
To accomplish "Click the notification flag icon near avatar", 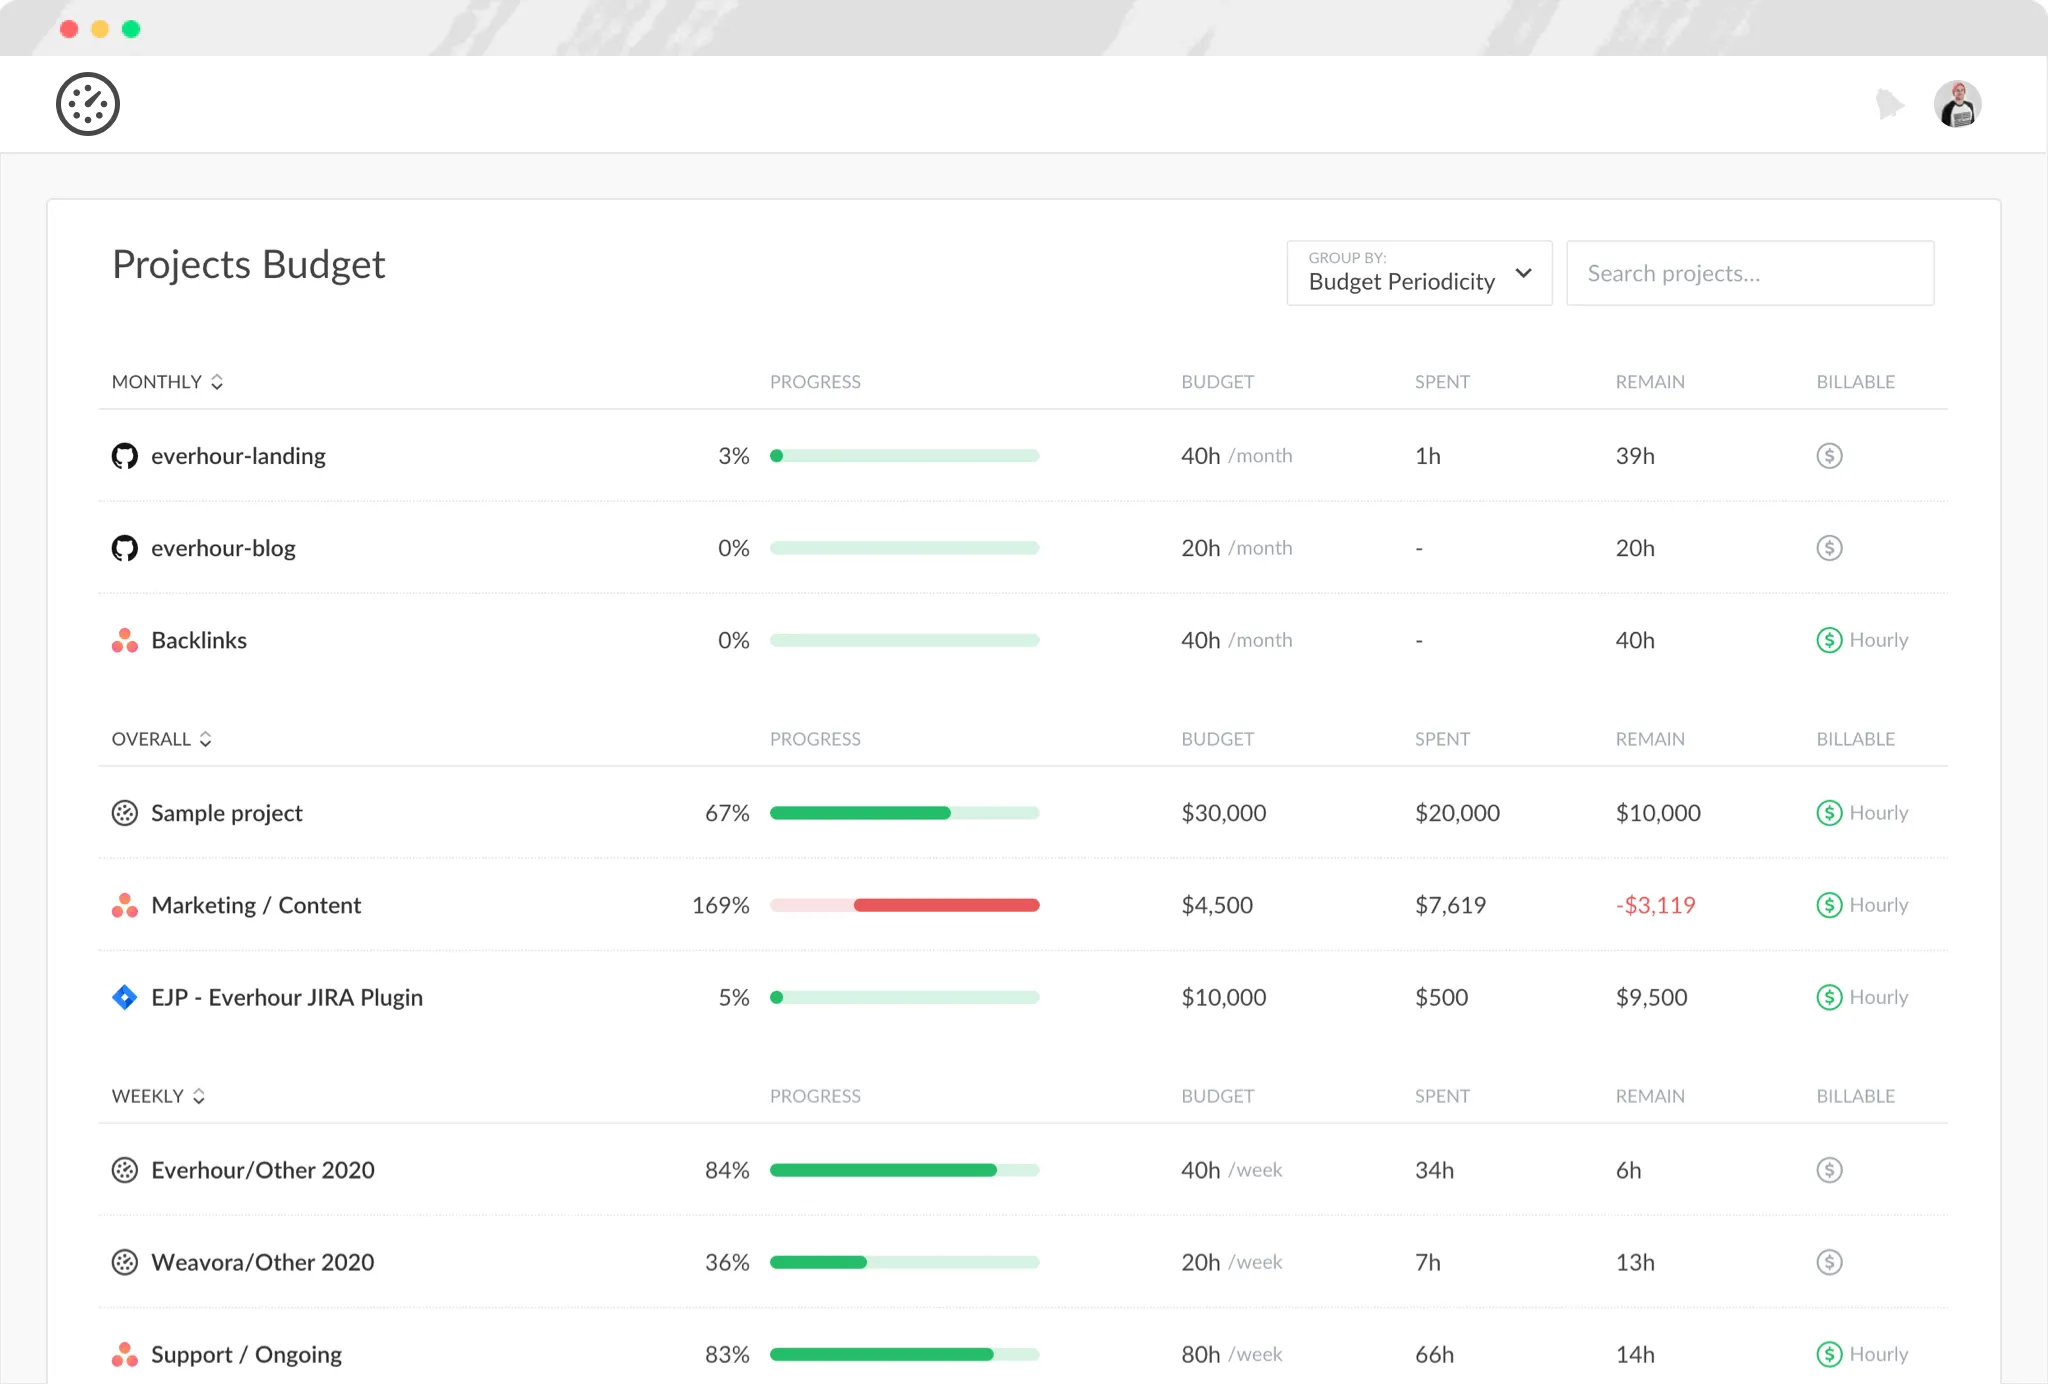I will (1889, 103).
